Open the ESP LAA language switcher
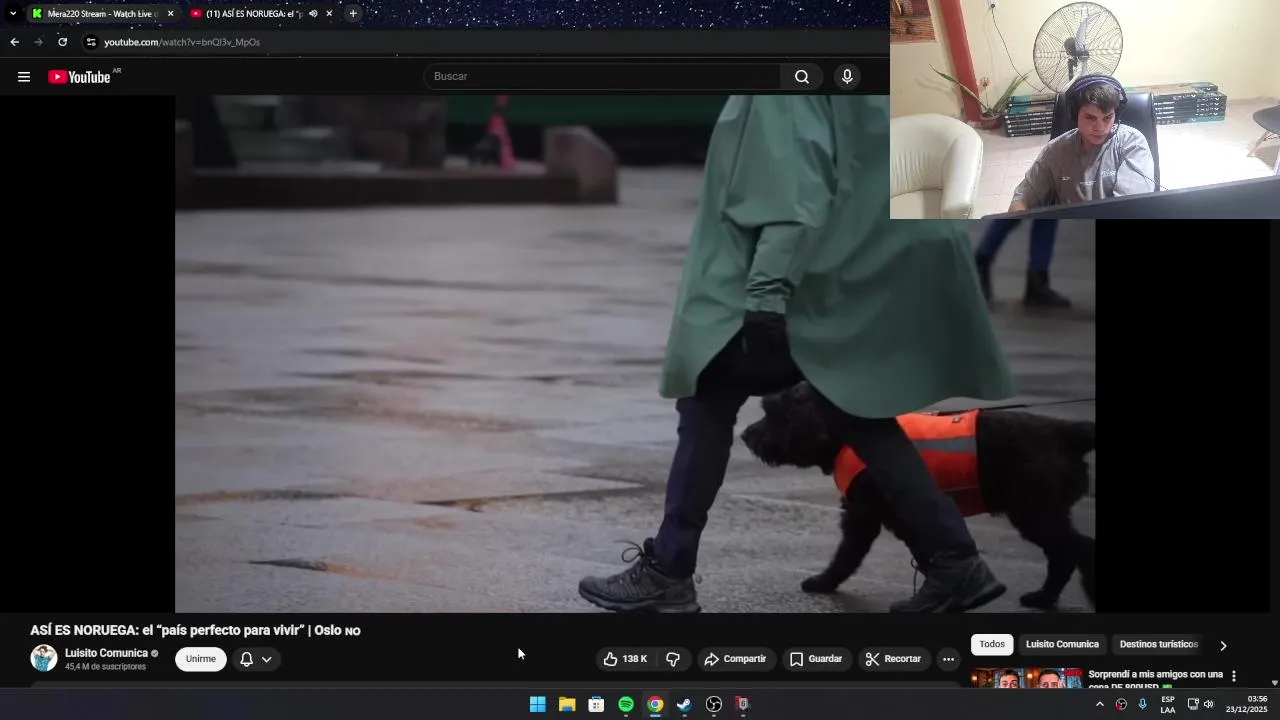Screen dimensions: 1280x720 (x=1168, y=704)
